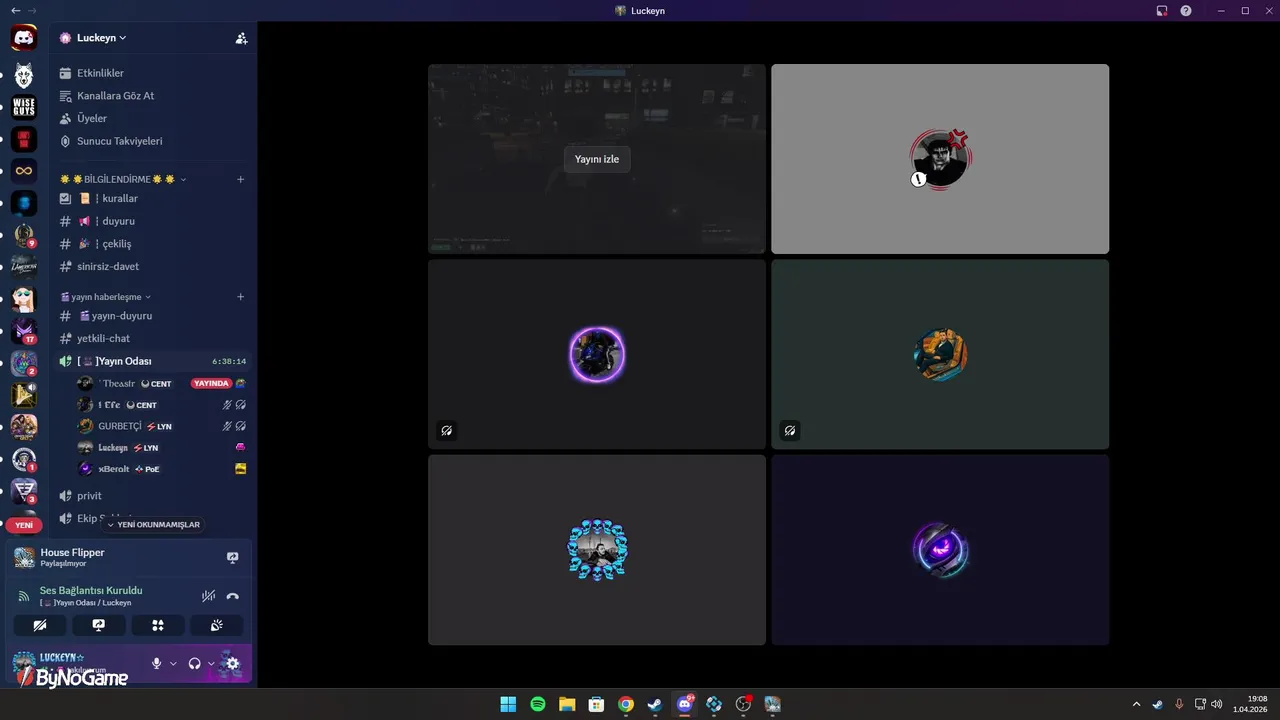Select the Yayın Odası voice channel
Viewport: 1280px width, 720px height.
(153, 361)
